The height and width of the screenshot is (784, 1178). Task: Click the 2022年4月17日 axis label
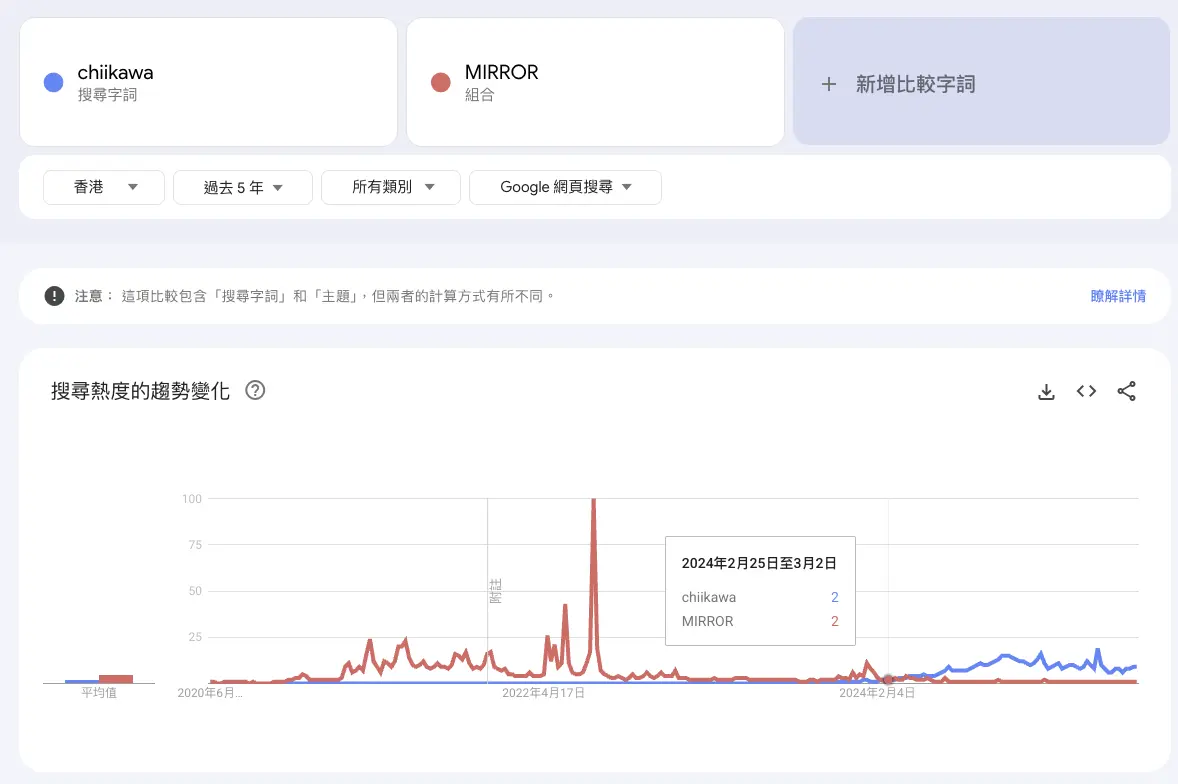point(543,692)
